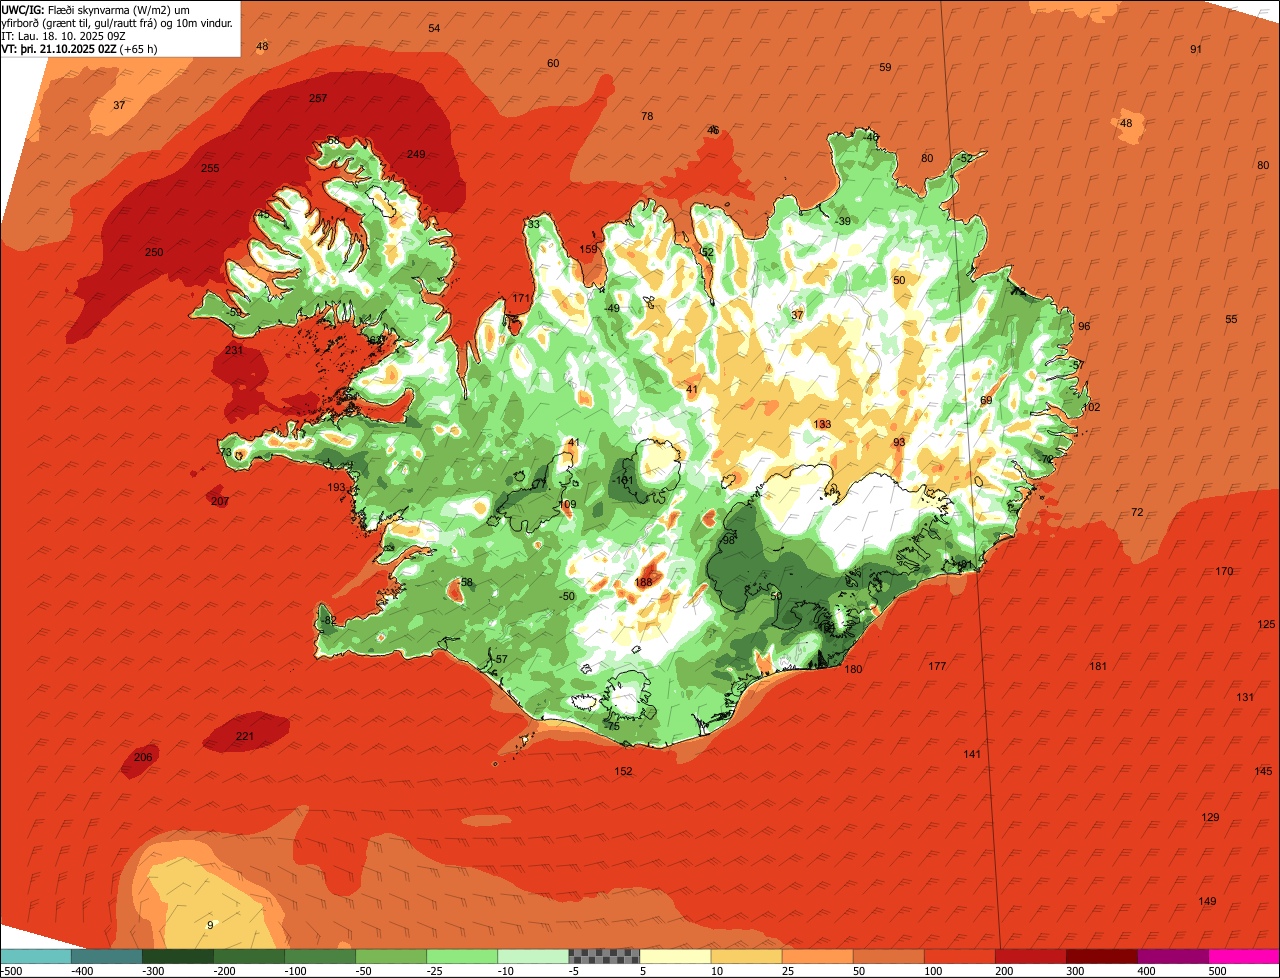Click the flux value 257 over the sea
The height and width of the screenshot is (978, 1280).
[x=318, y=98]
